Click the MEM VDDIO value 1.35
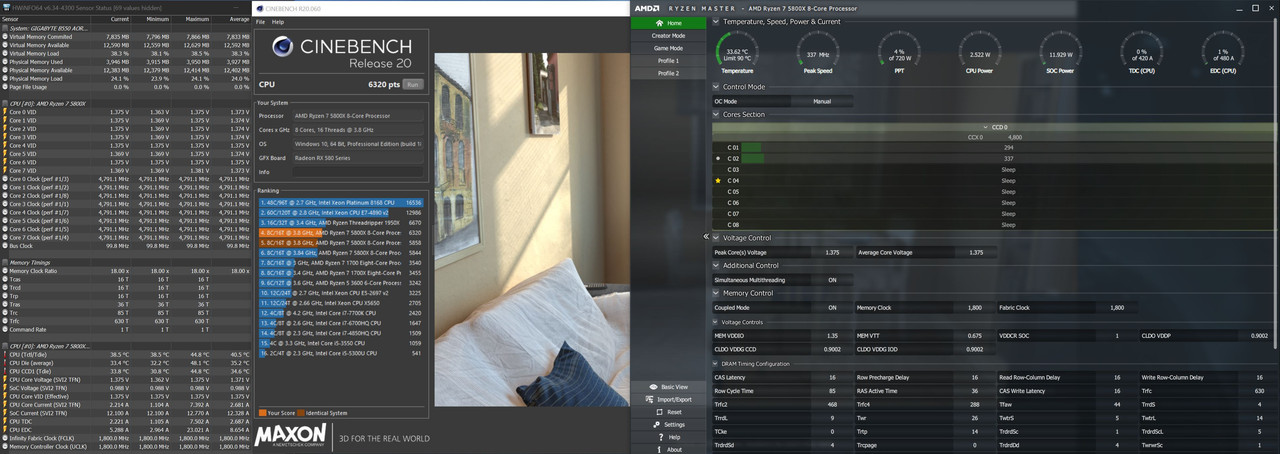 (x=832, y=335)
